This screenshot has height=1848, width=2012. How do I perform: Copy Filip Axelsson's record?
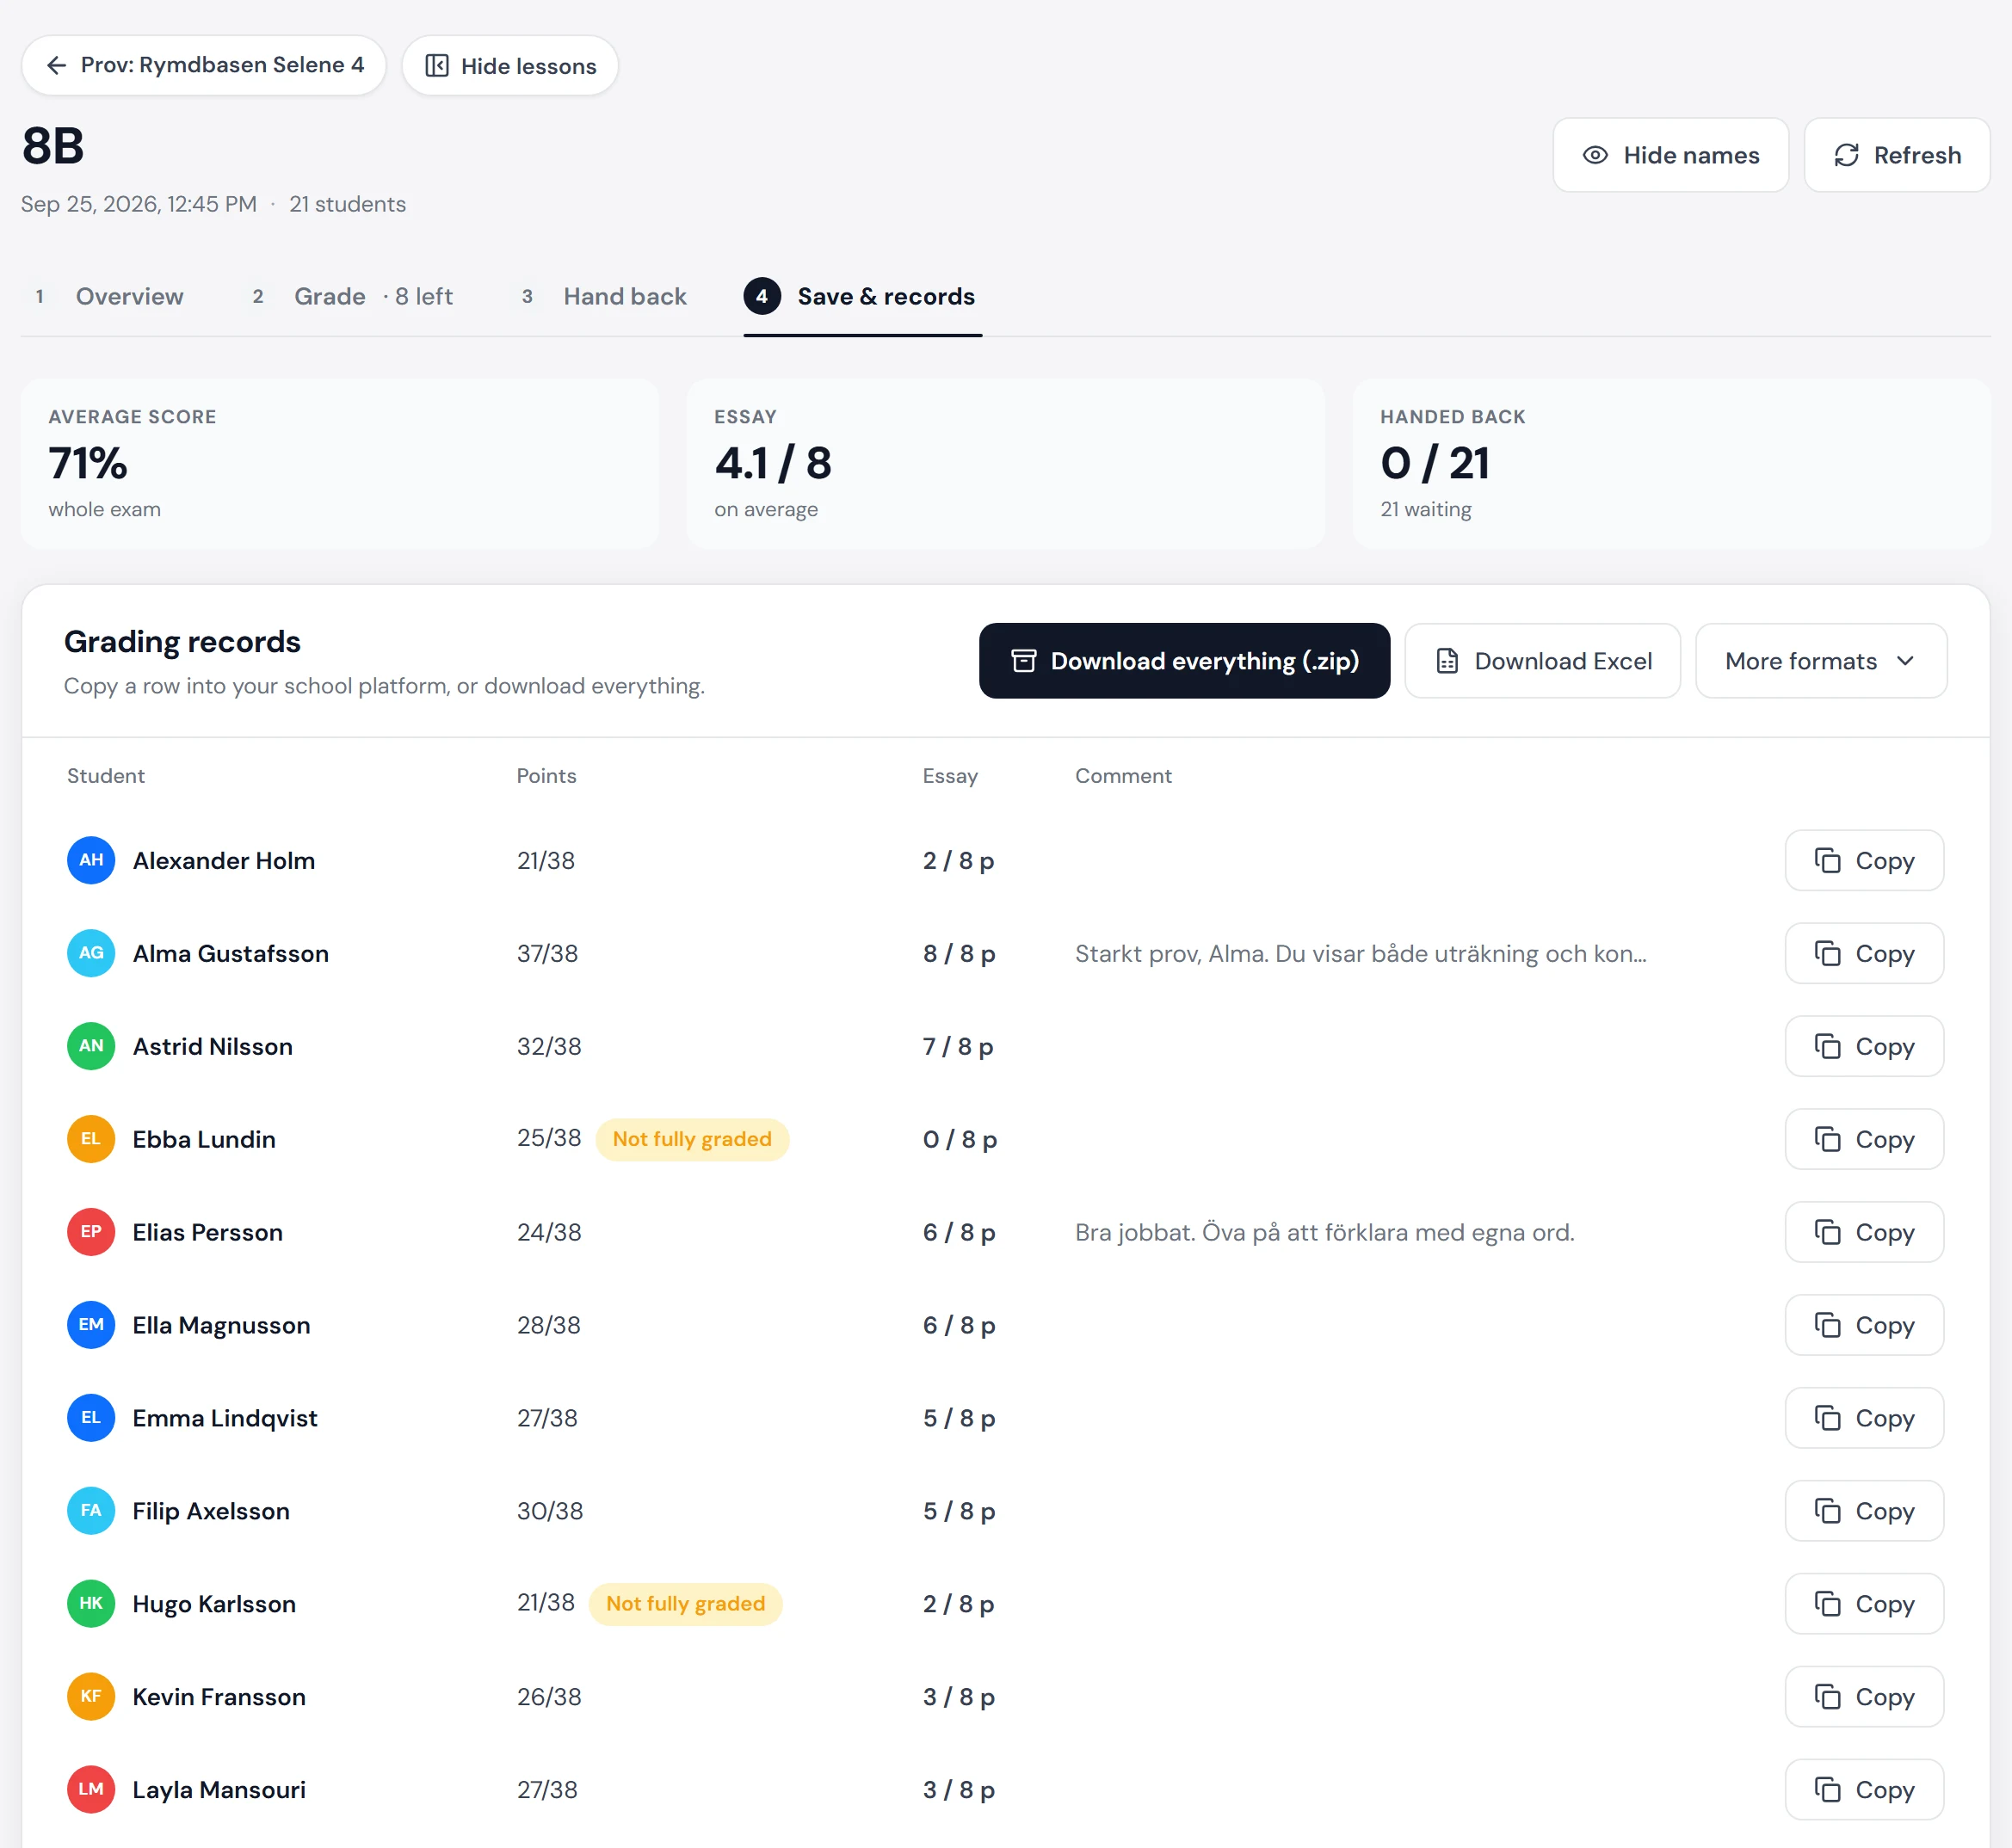pos(1864,1511)
